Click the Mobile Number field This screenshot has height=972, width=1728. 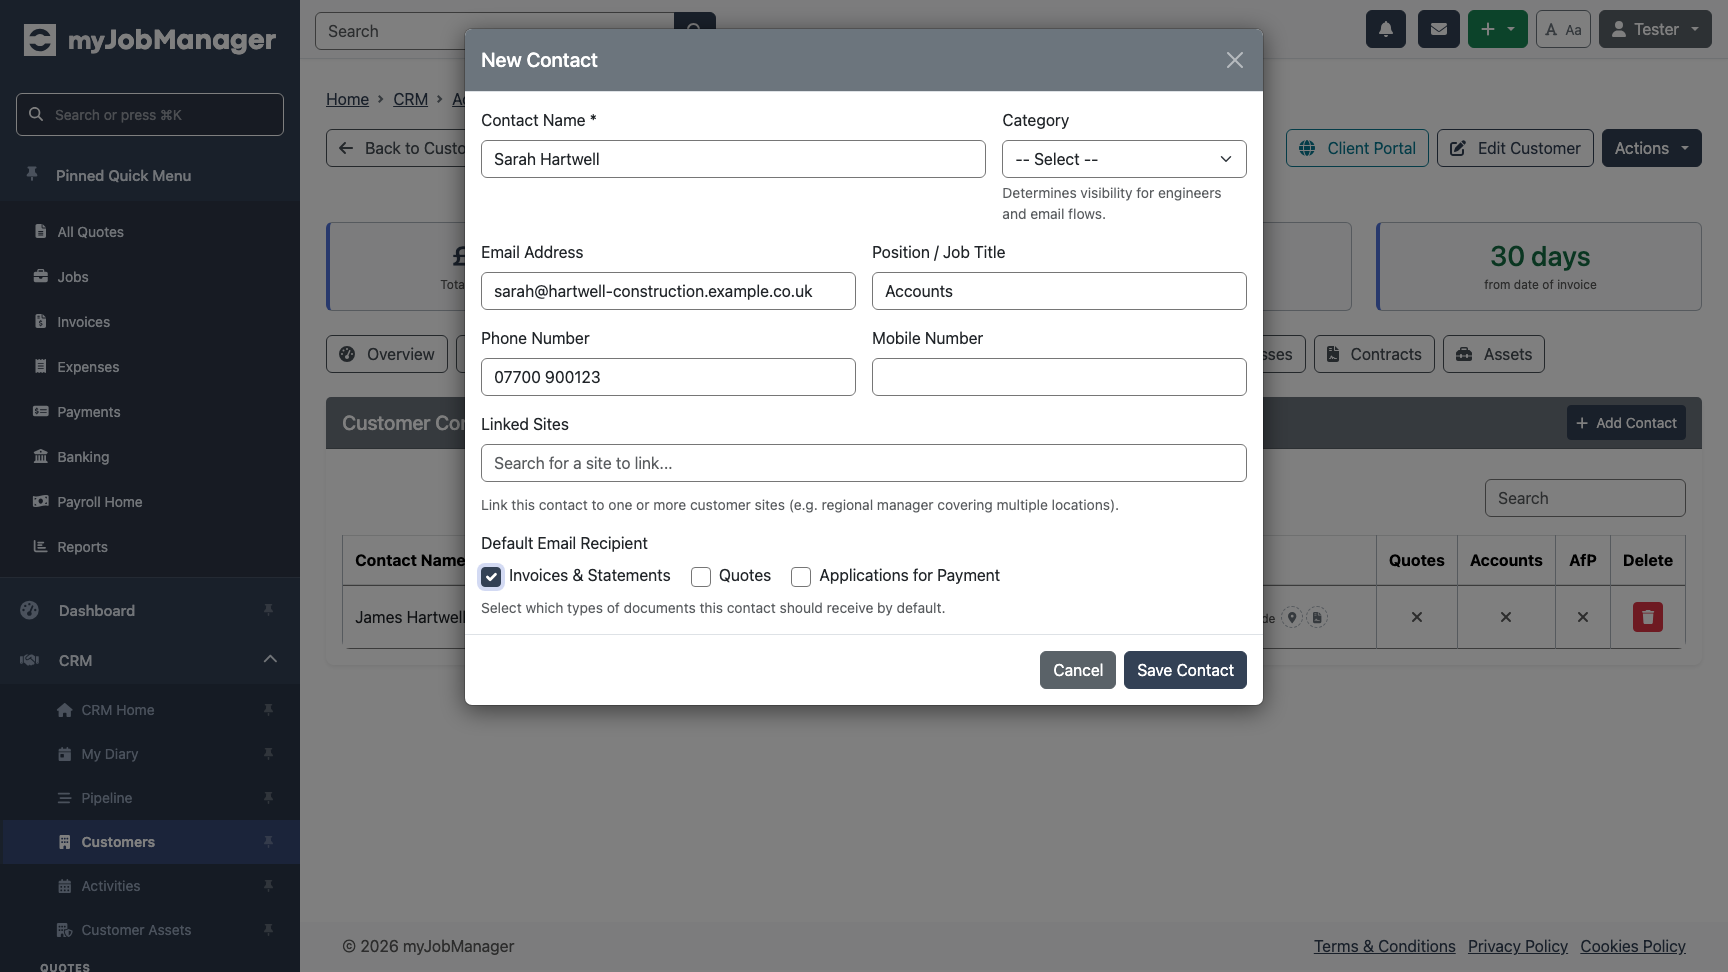coord(1059,377)
